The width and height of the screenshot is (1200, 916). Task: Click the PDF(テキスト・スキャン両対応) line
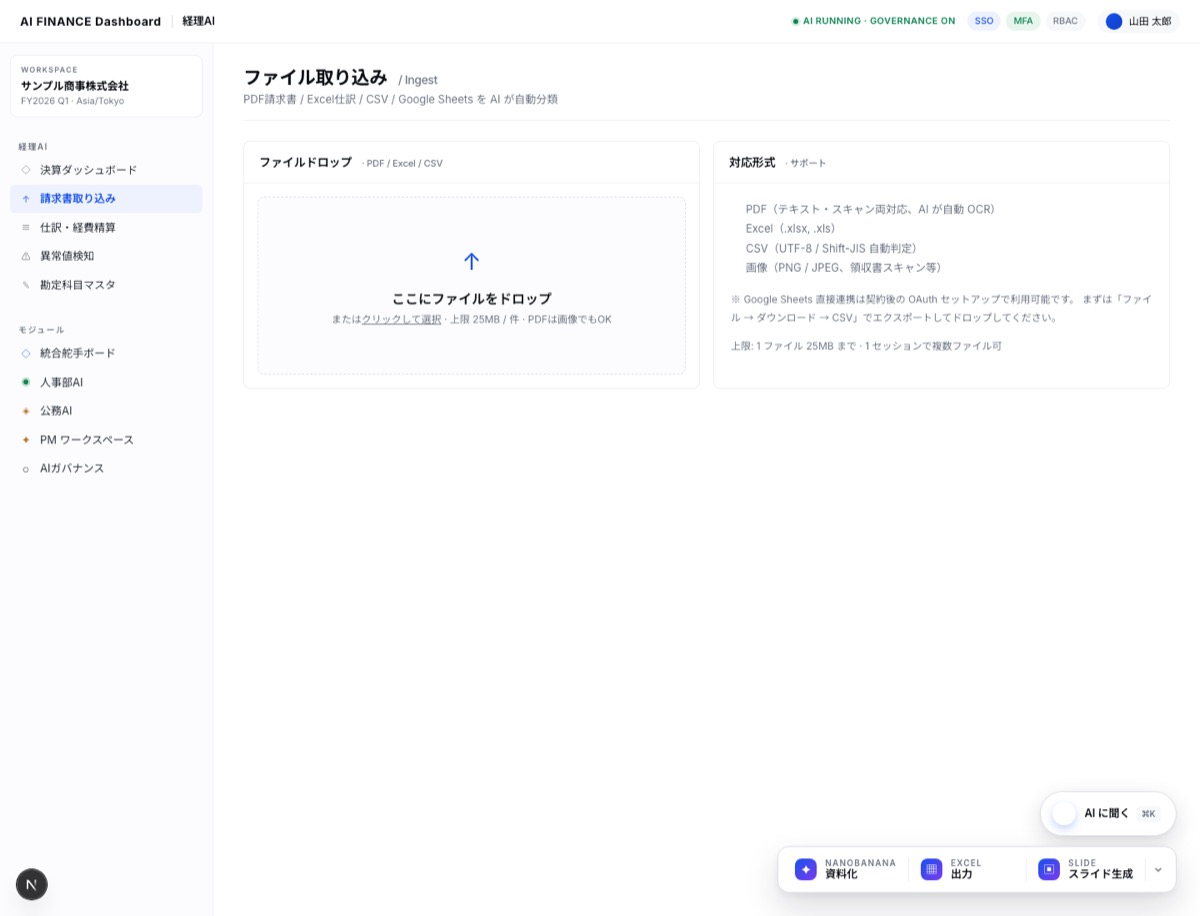[870, 209]
